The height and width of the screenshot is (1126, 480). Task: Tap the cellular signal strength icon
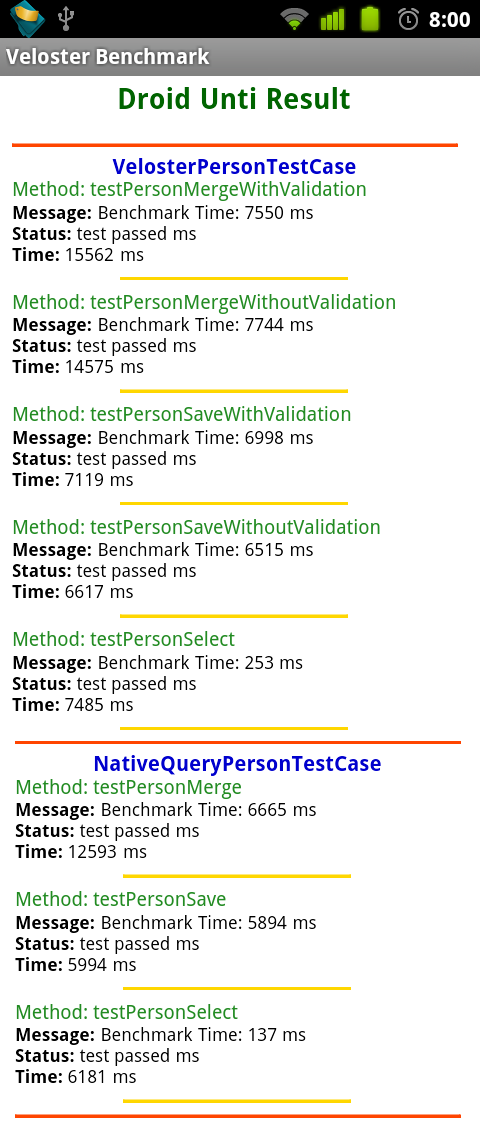[333, 19]
